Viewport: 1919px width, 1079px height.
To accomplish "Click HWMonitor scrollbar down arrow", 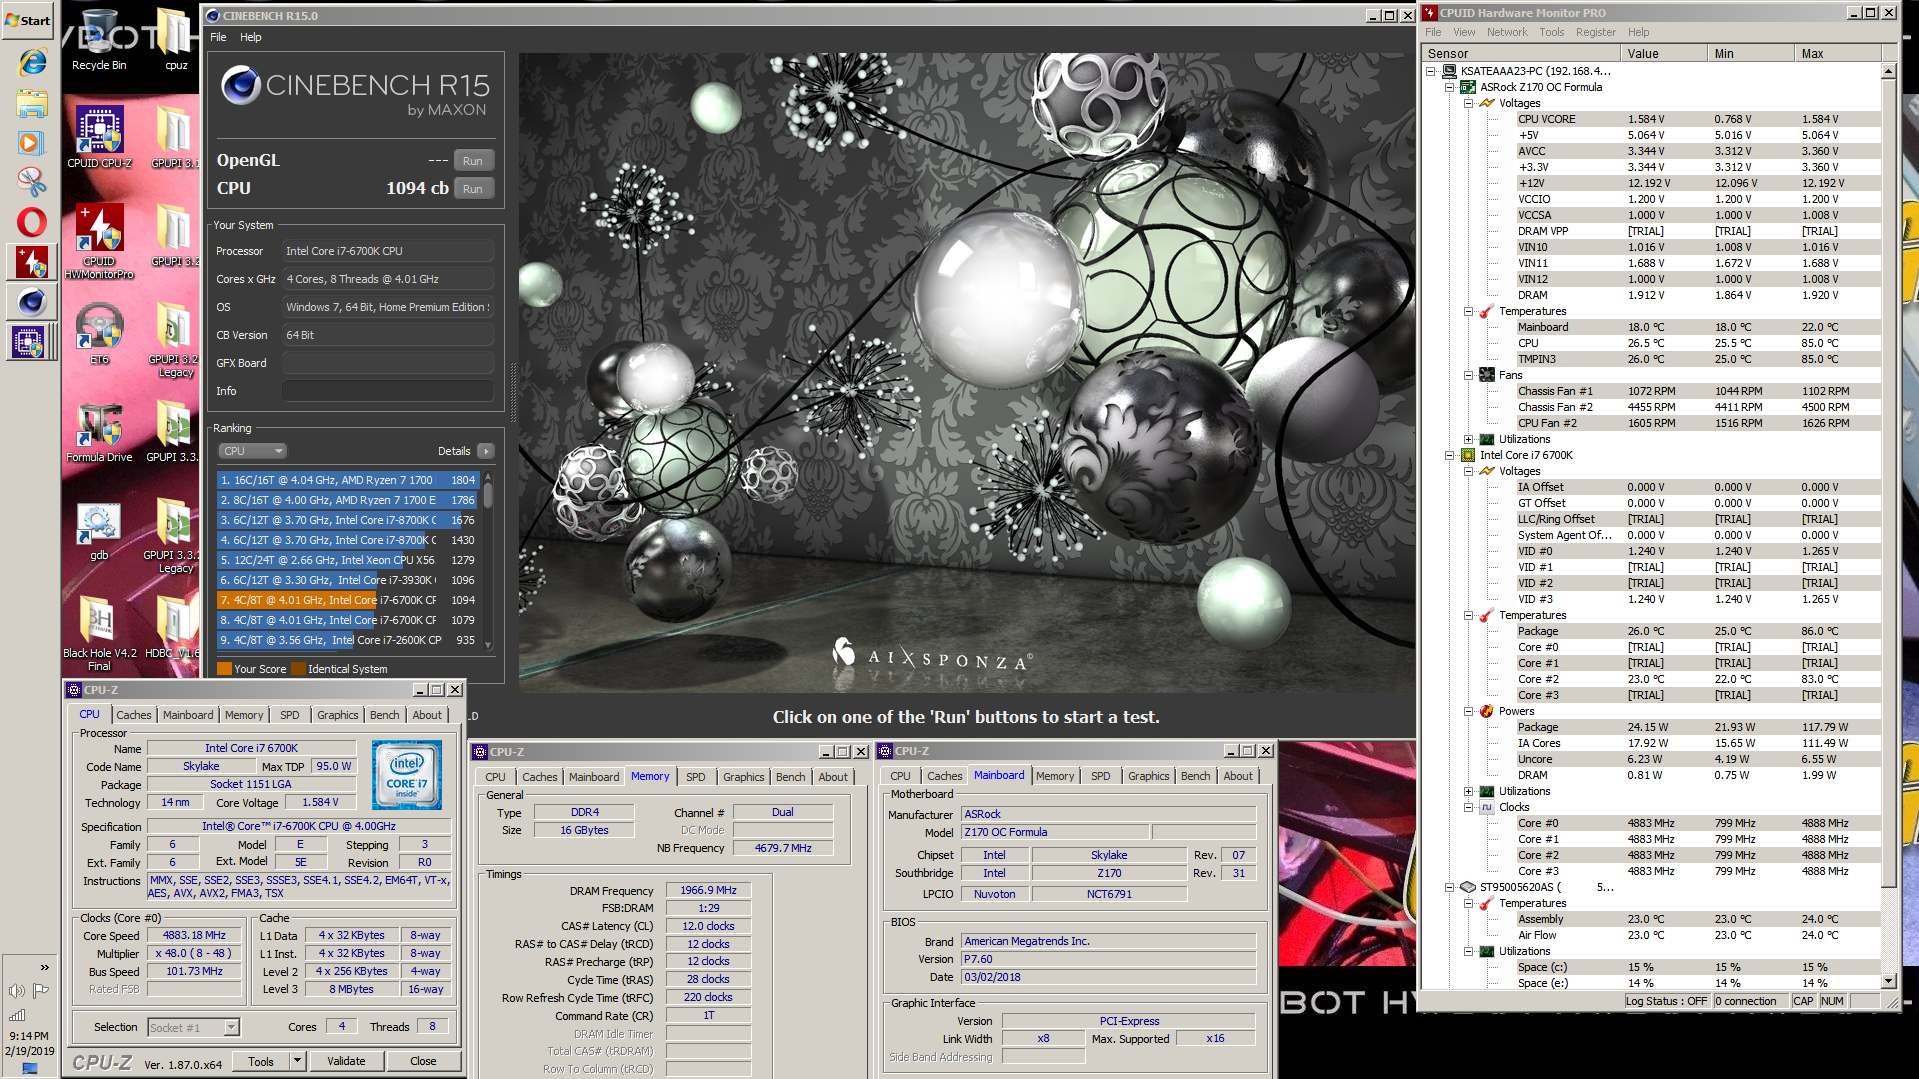I will pos(1888,981).
